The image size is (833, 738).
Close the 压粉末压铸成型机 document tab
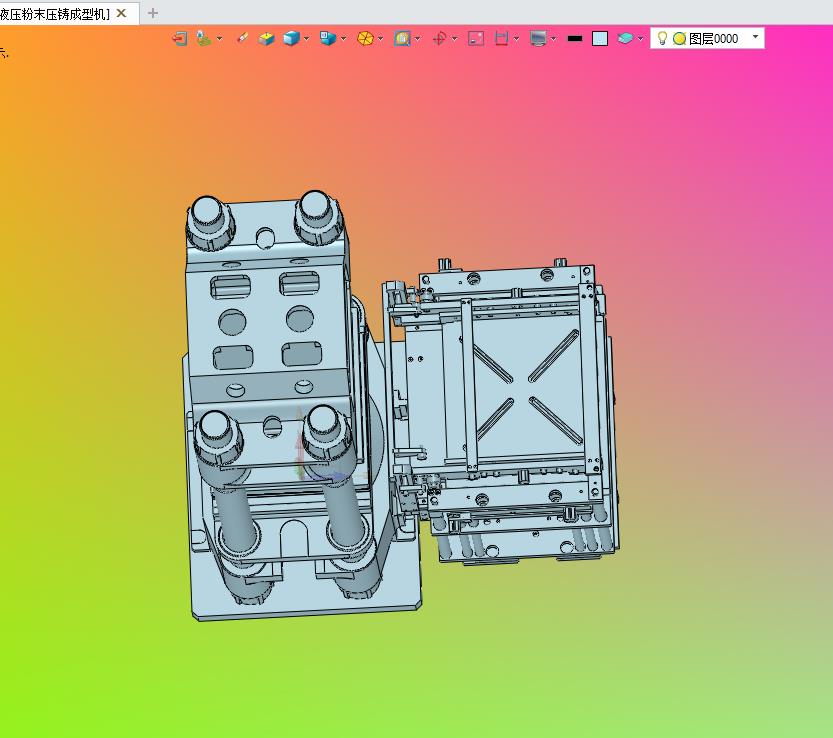(121, 13)
